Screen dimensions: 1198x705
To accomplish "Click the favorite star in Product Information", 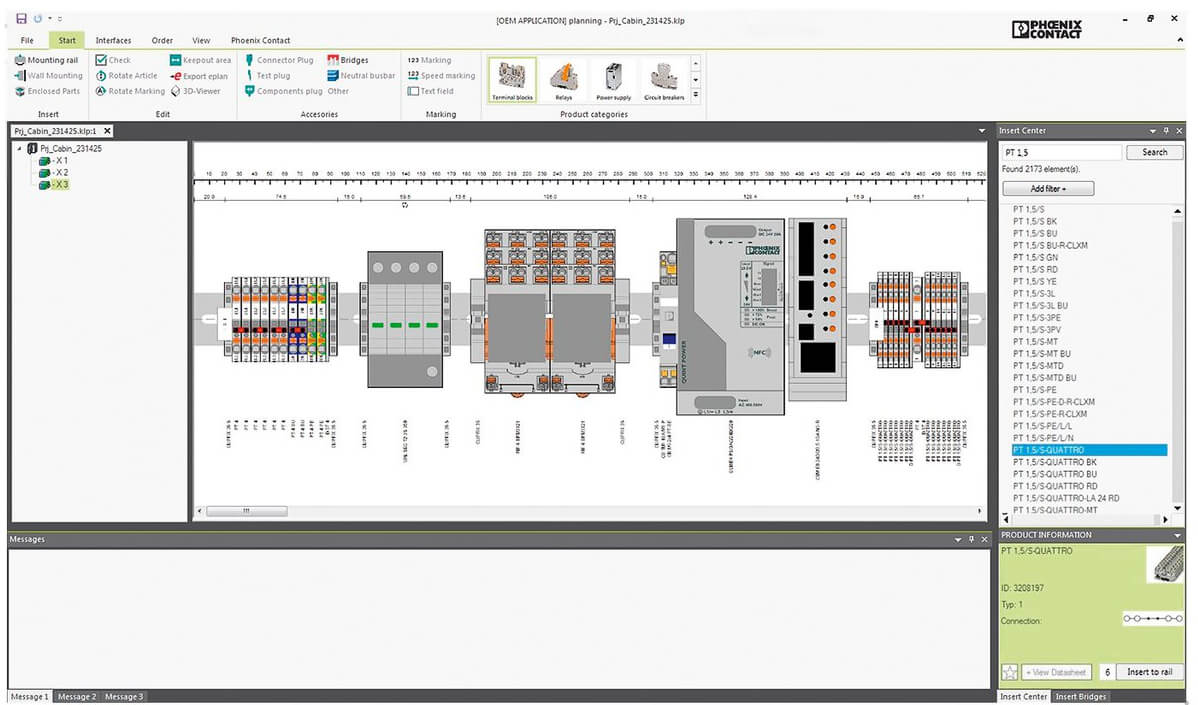I will click(1009, 673).
